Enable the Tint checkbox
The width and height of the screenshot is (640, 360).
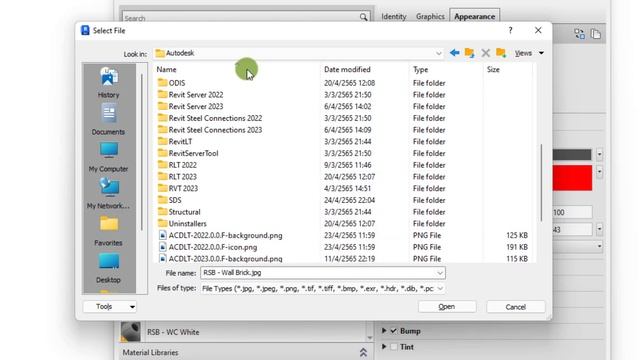[393, 347]
